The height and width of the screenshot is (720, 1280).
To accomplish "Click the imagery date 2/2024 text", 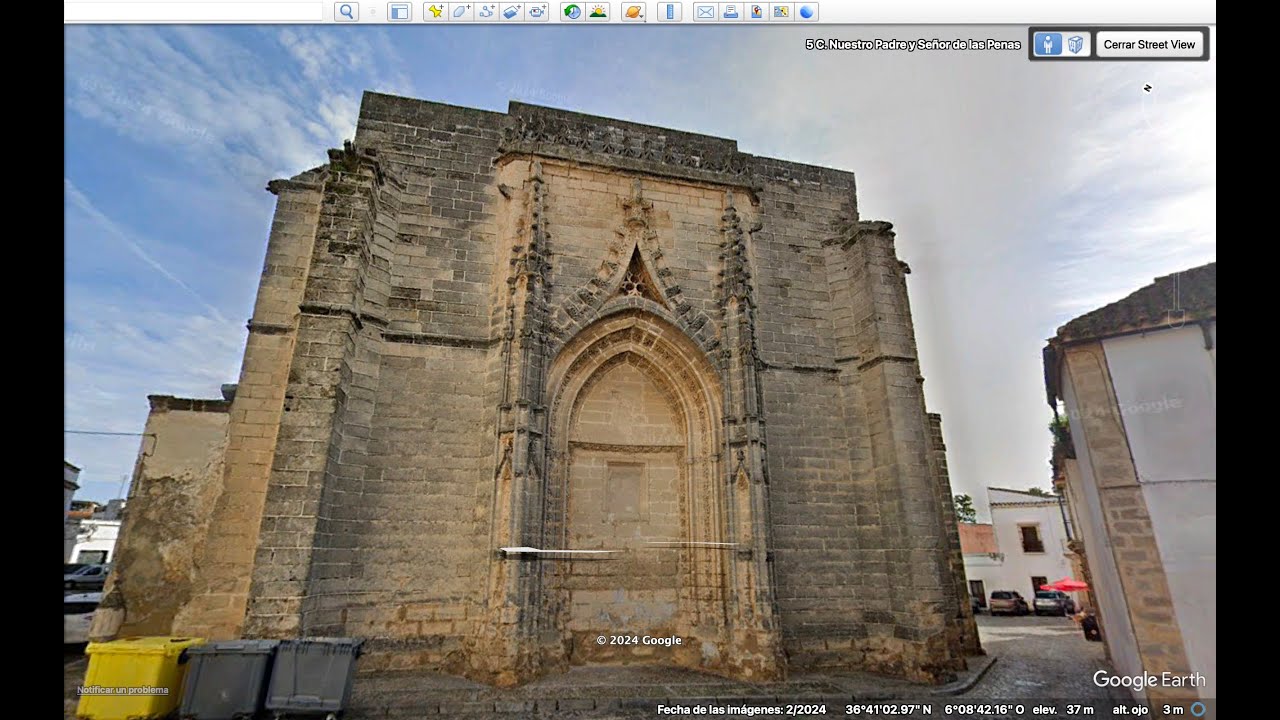I will click(x=741, y=709).
